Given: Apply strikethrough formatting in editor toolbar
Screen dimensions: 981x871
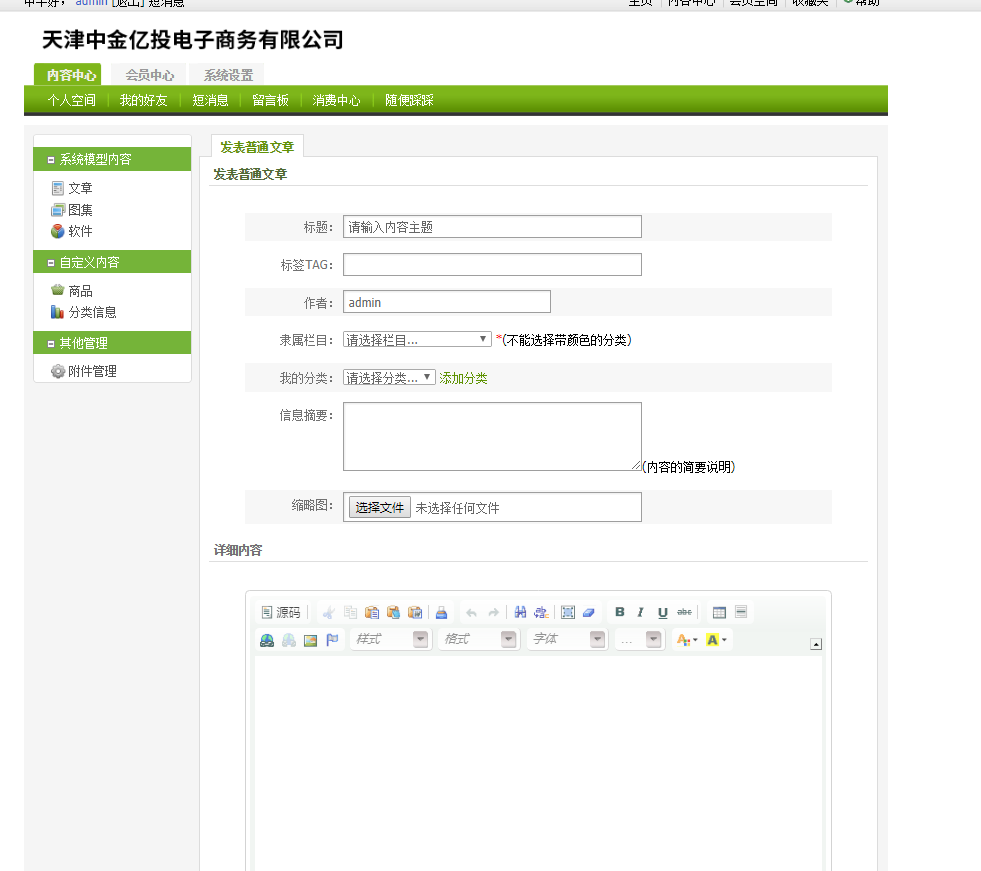Looking at the screenshot, I should click(x=684, y=612).
